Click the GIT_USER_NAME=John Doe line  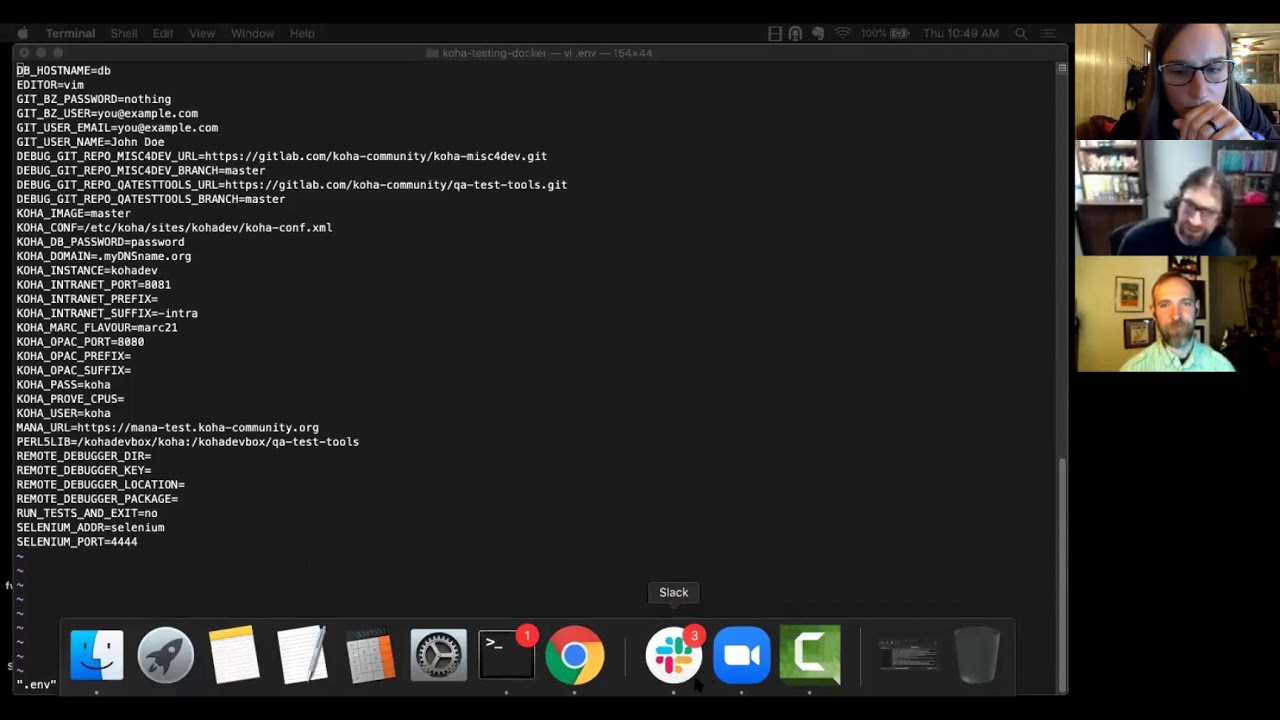[x=90, y=142]
